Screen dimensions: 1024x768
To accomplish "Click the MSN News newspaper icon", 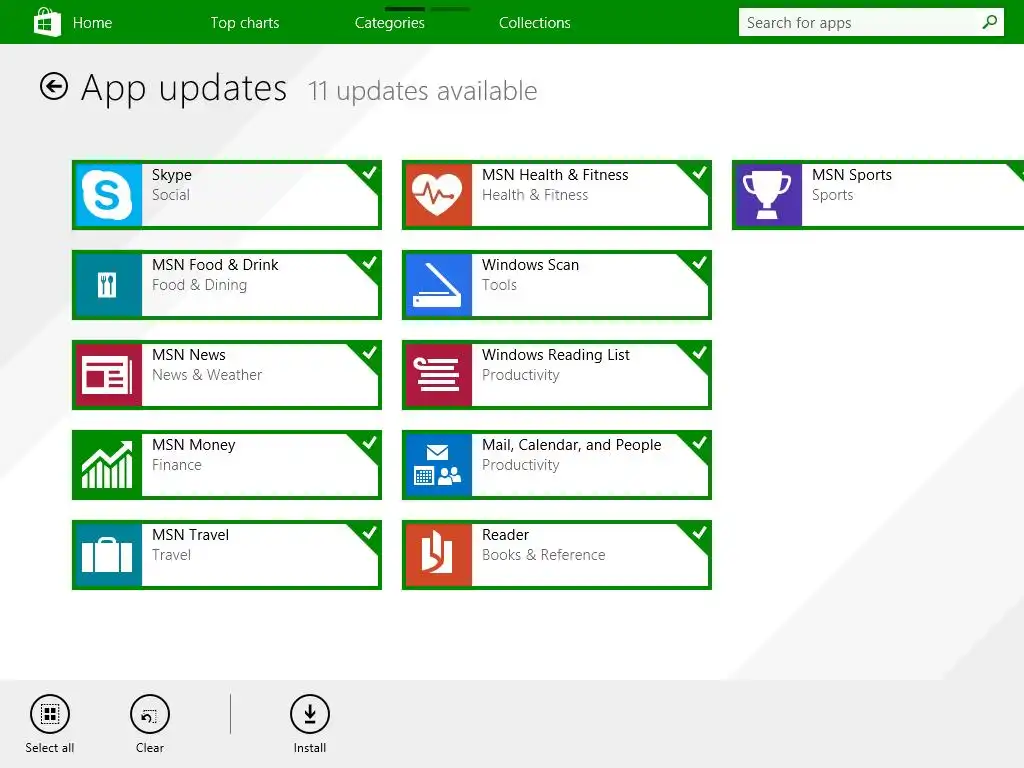I will pos(108,375).
